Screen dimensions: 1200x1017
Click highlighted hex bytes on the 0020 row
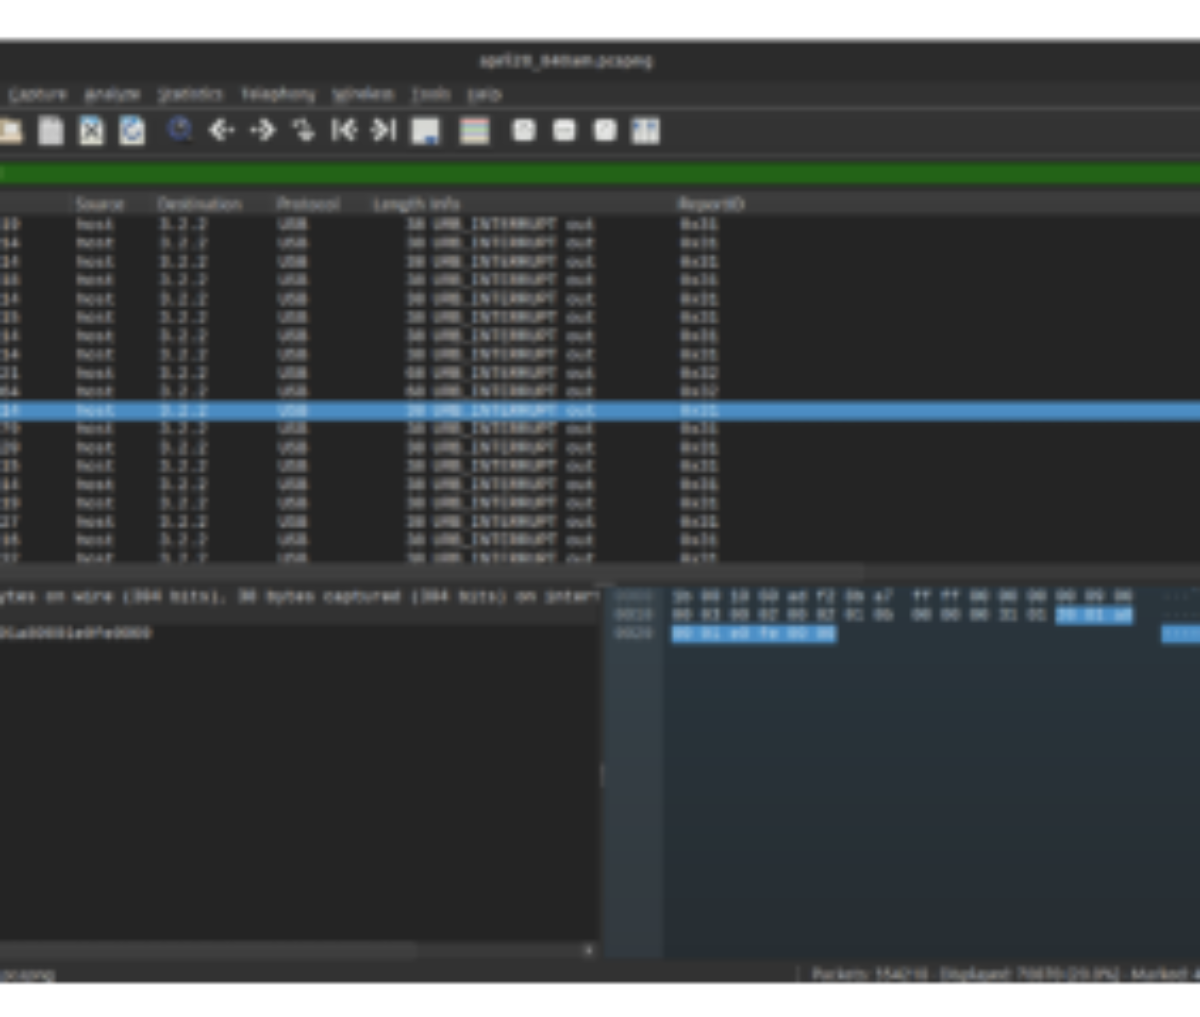753,634
